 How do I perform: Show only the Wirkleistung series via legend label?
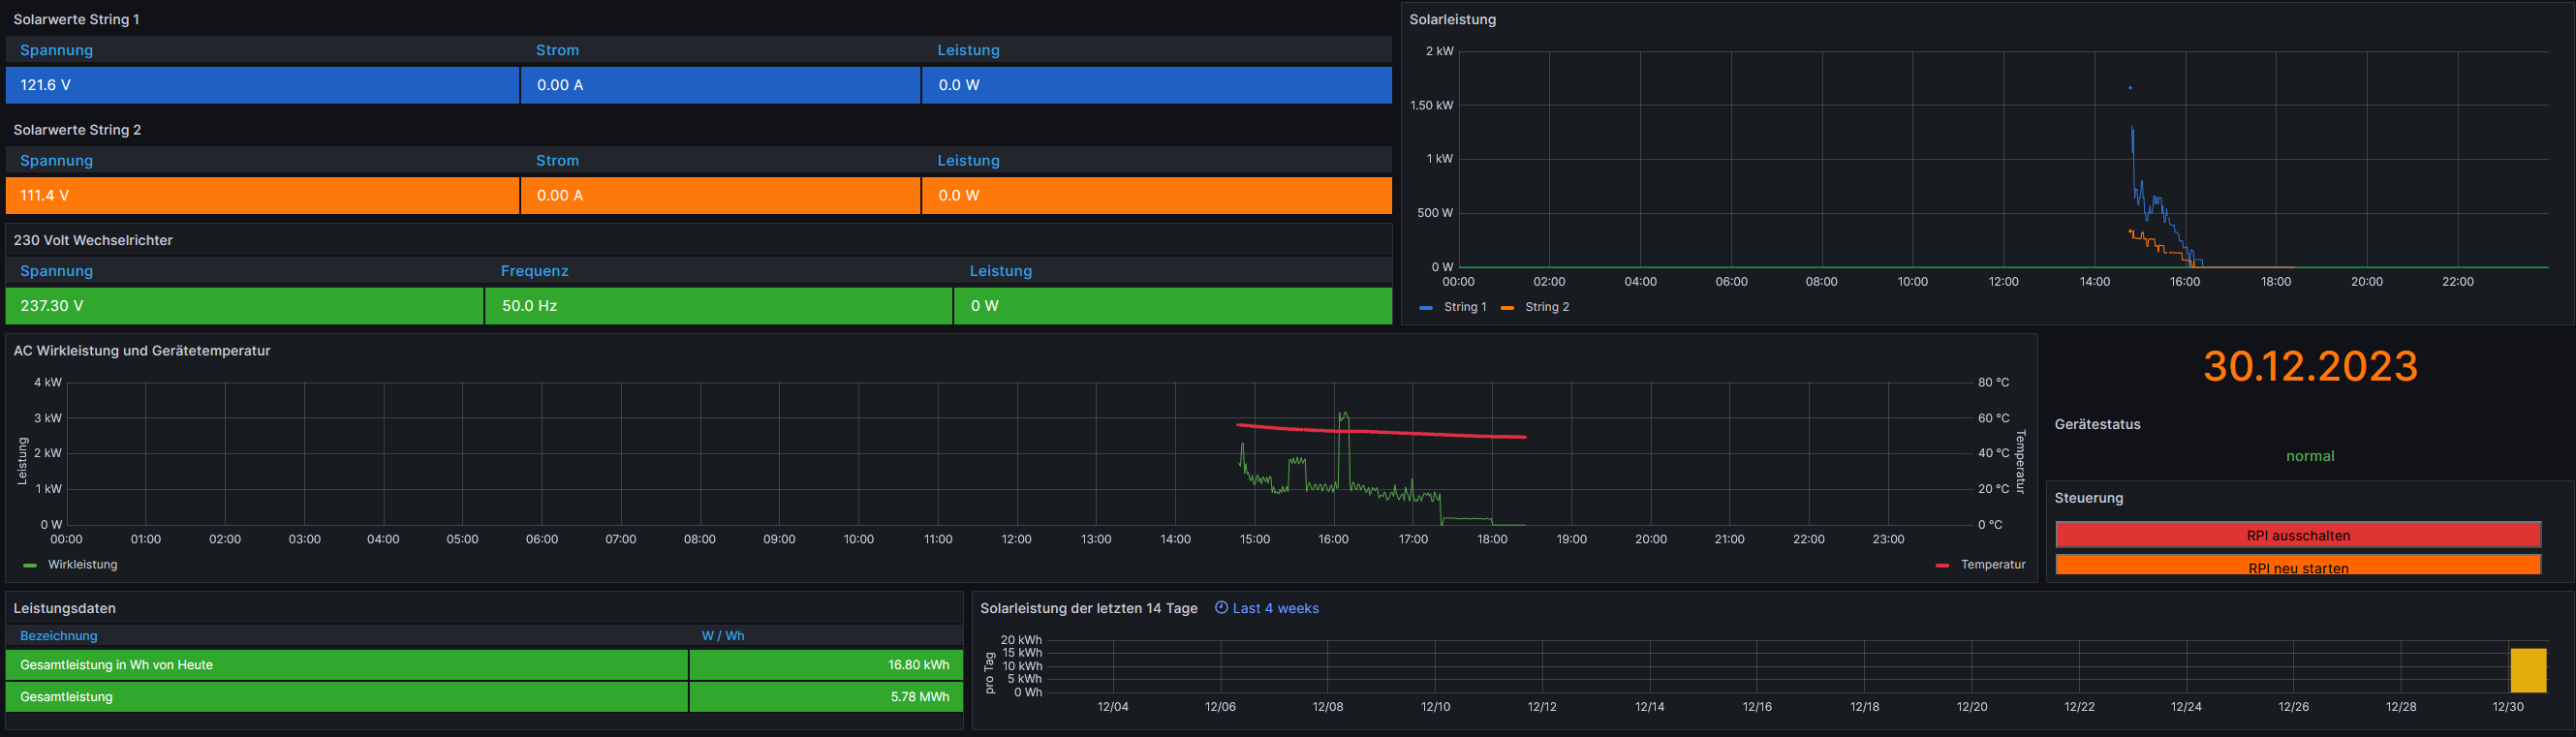tap(82, 565)
